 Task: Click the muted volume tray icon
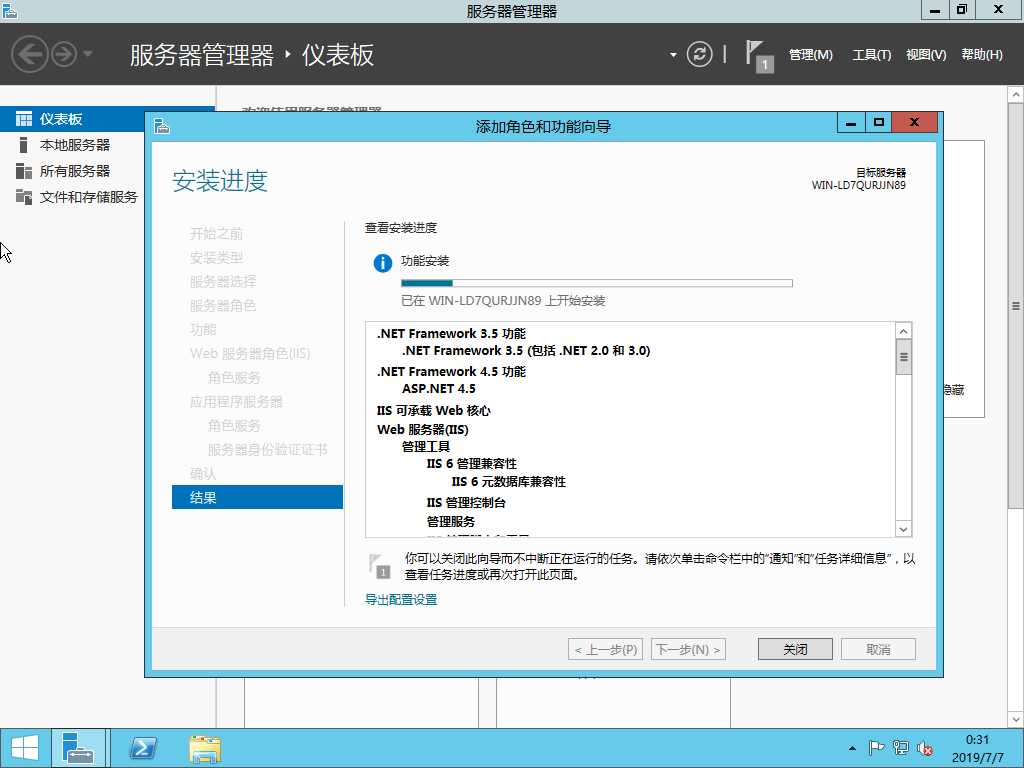pos(924,748)
